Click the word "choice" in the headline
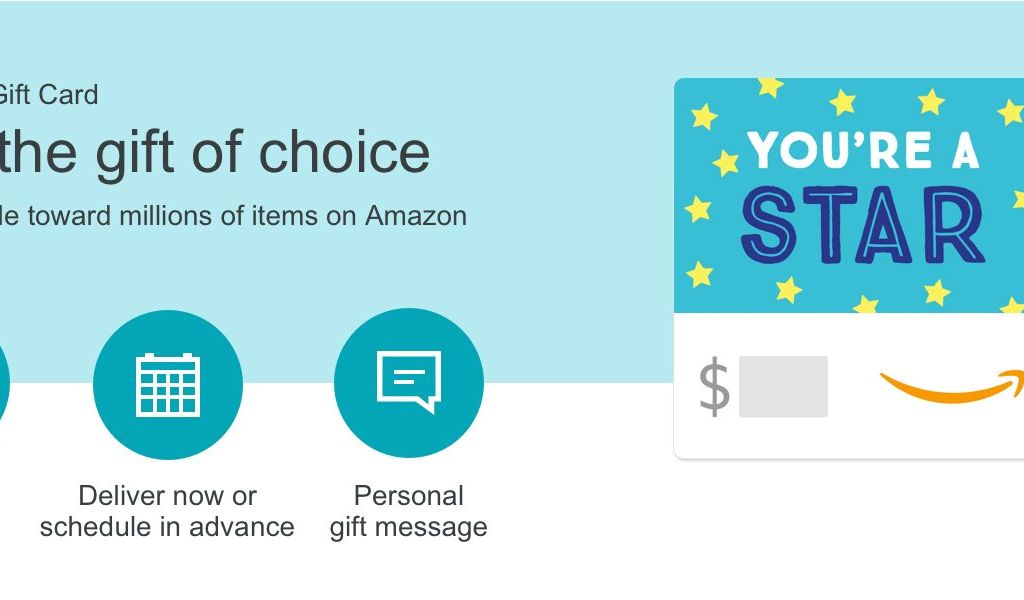 [345, 151]
